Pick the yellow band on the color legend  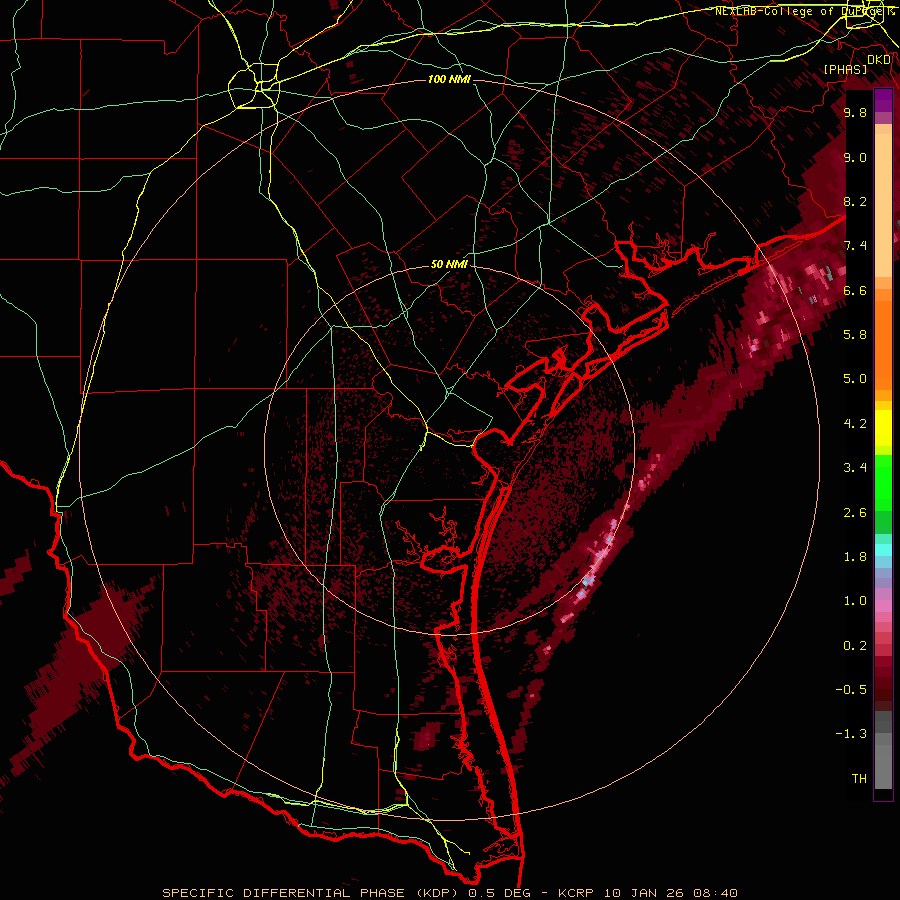[x=883, y=428]
